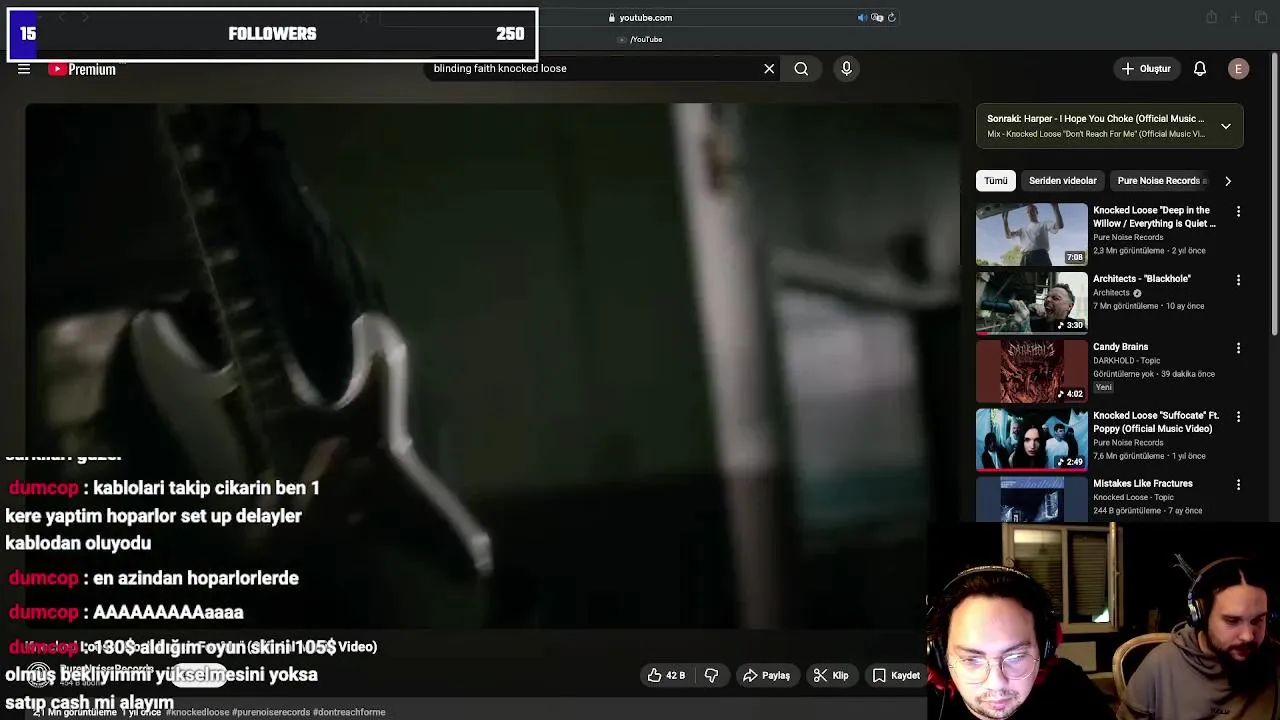The width and height of the screenshot is (1280, 720).
Task: Show more filter chips arrow
Action: click(1228, 181)
